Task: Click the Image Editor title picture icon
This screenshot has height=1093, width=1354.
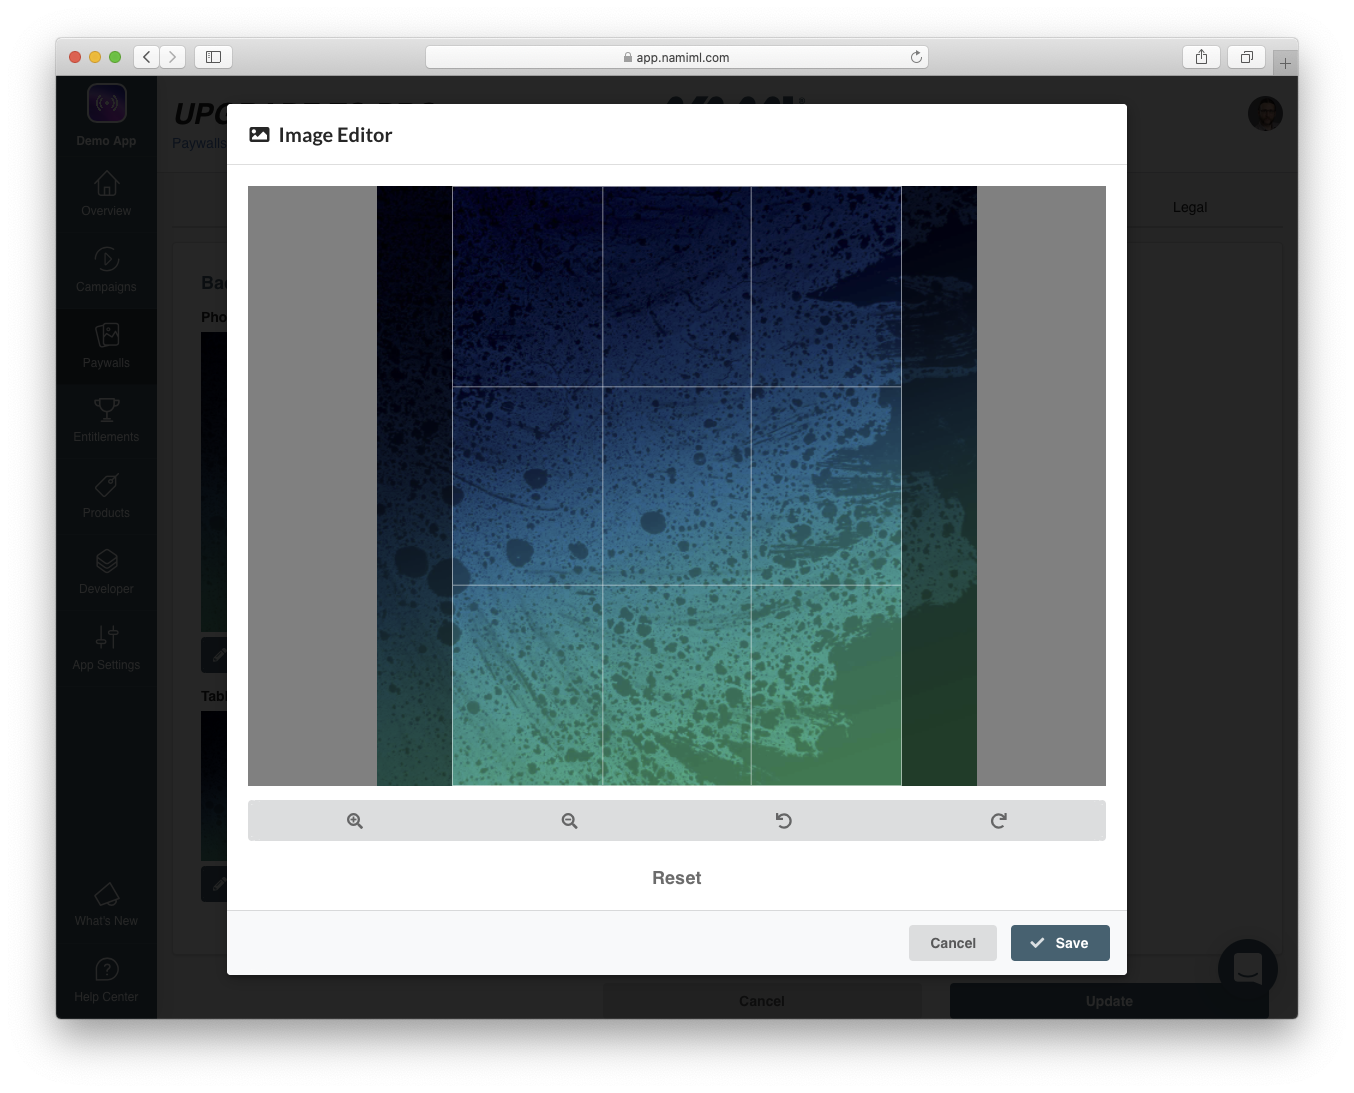Action: [259, 135]
